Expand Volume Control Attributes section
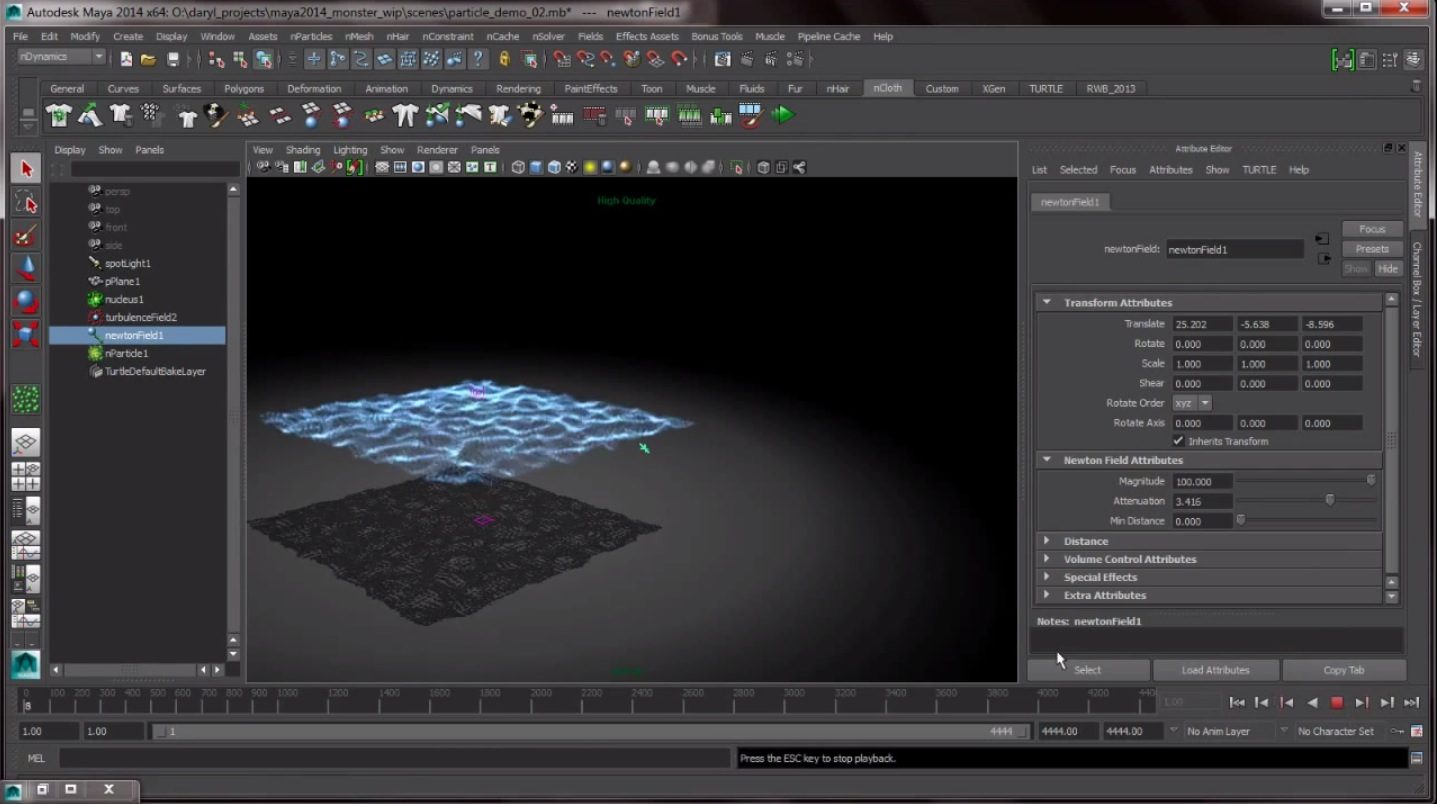The height and width of the screenshot is (804, 1437). click(x=1047, y=559)
